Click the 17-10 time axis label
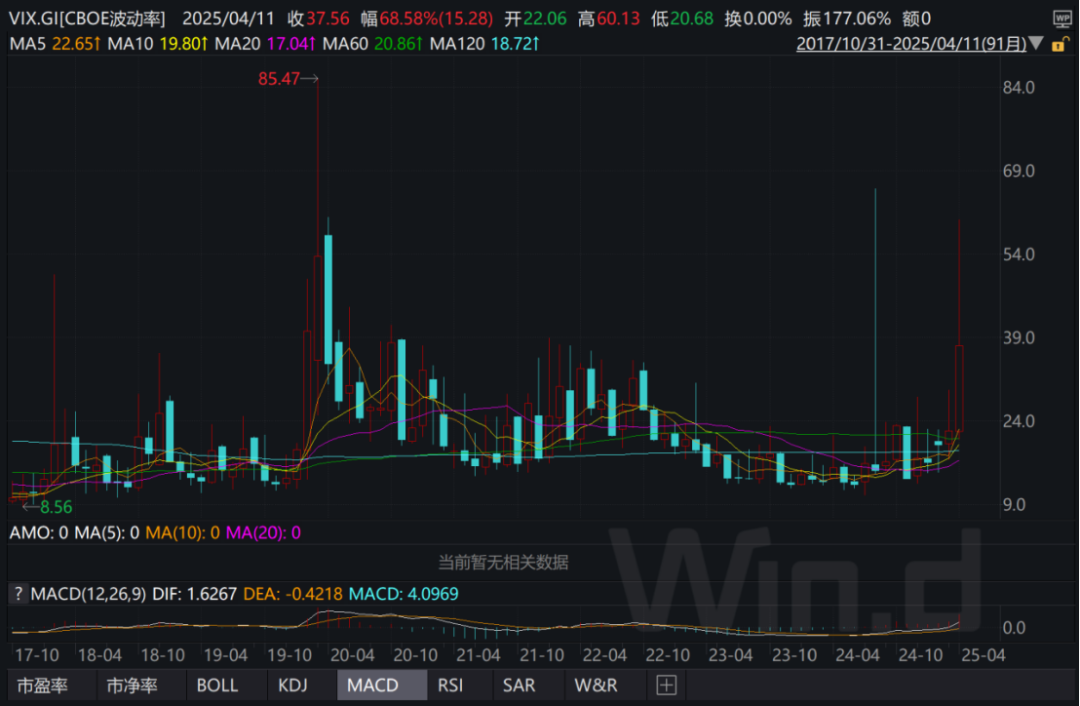The image size is (1080, 706). [x=37, y=655]
